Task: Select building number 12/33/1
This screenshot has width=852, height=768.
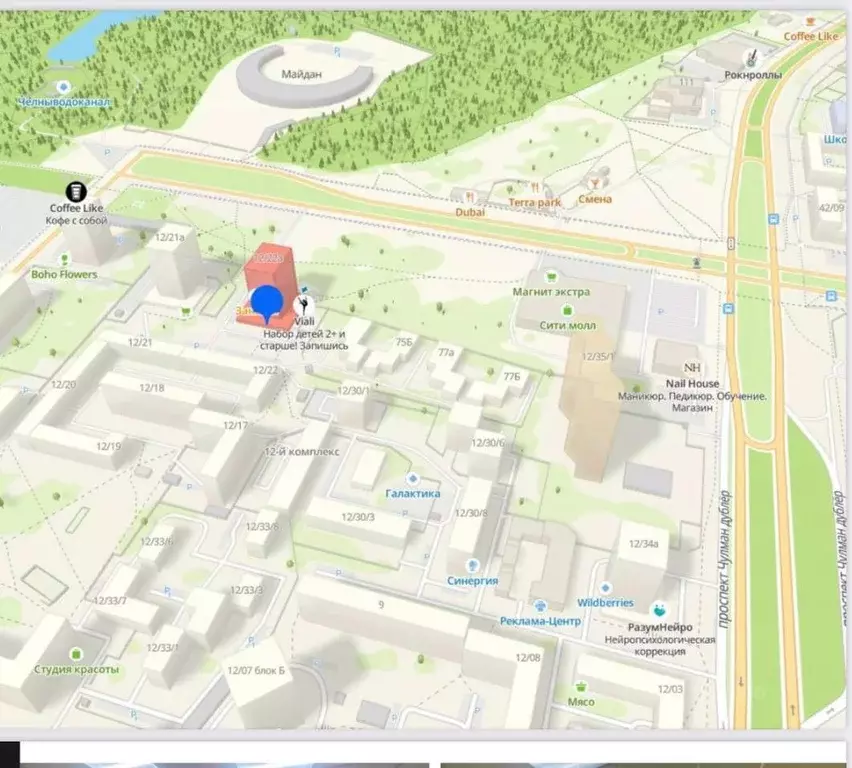Action: (162, 647)
